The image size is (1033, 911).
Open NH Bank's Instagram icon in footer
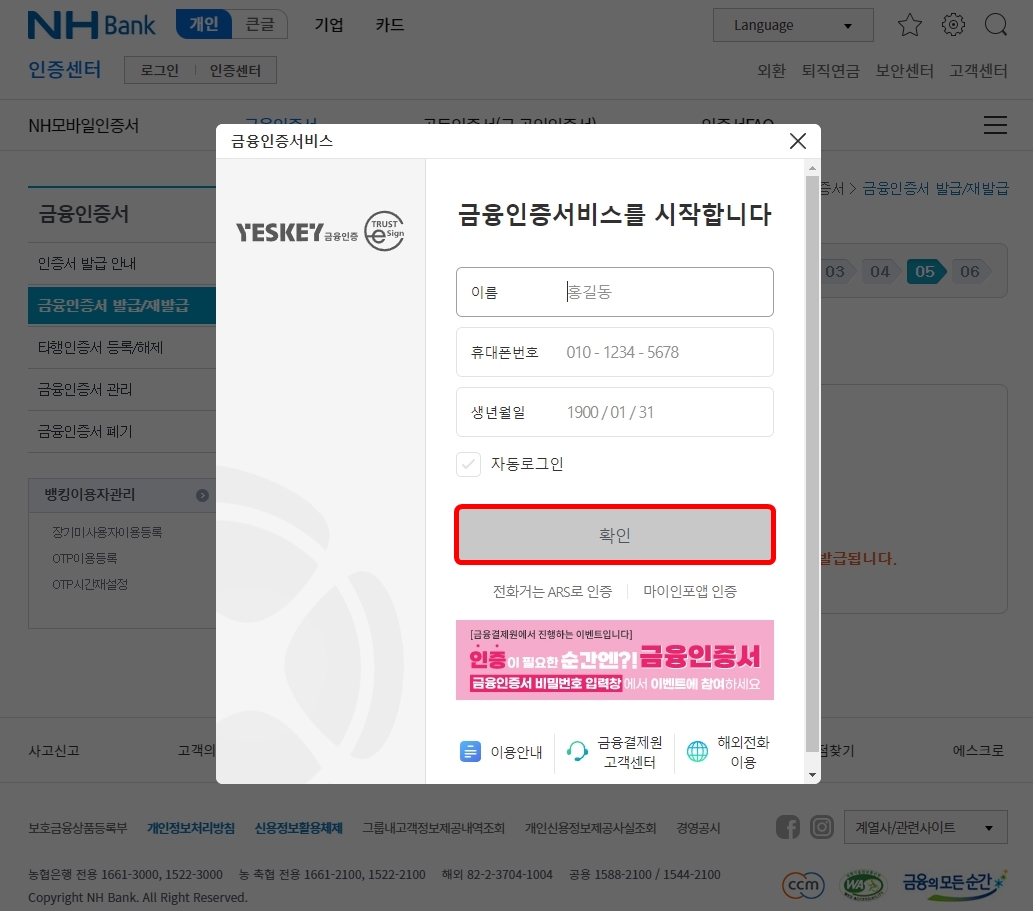822,827
